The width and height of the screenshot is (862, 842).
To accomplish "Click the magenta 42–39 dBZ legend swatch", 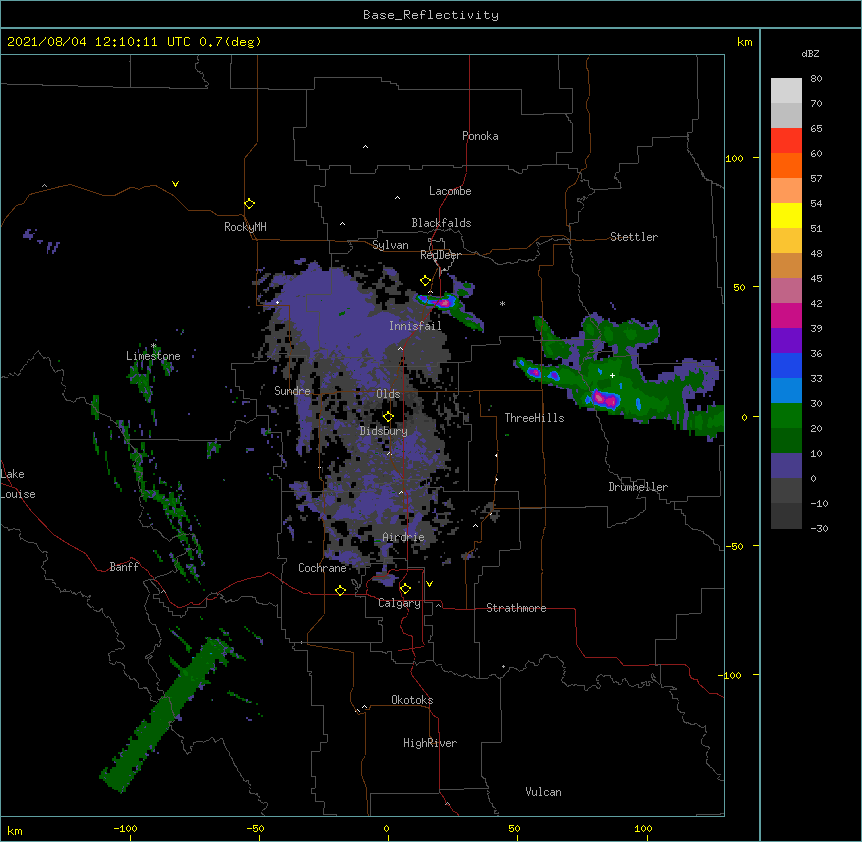I will (x=786, y=315).
